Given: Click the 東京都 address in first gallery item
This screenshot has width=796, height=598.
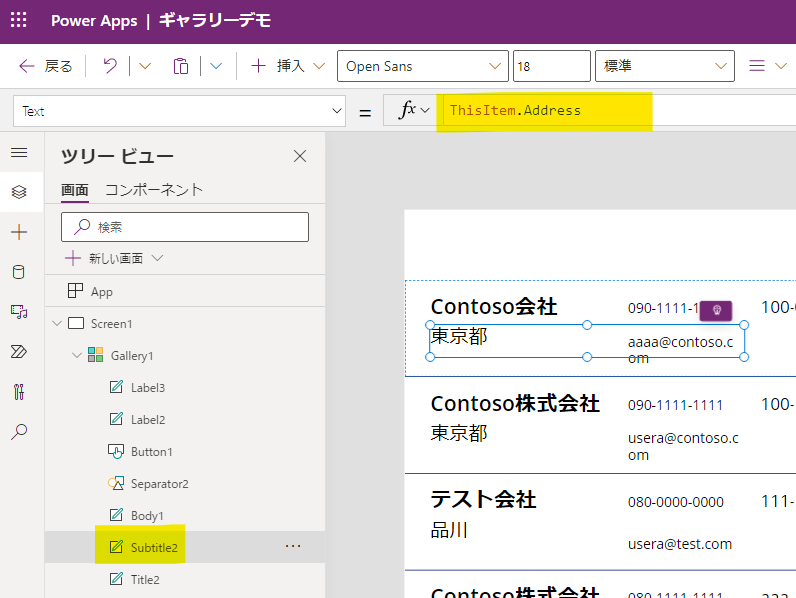Looking at the screenshot, I should click(459, 337).
